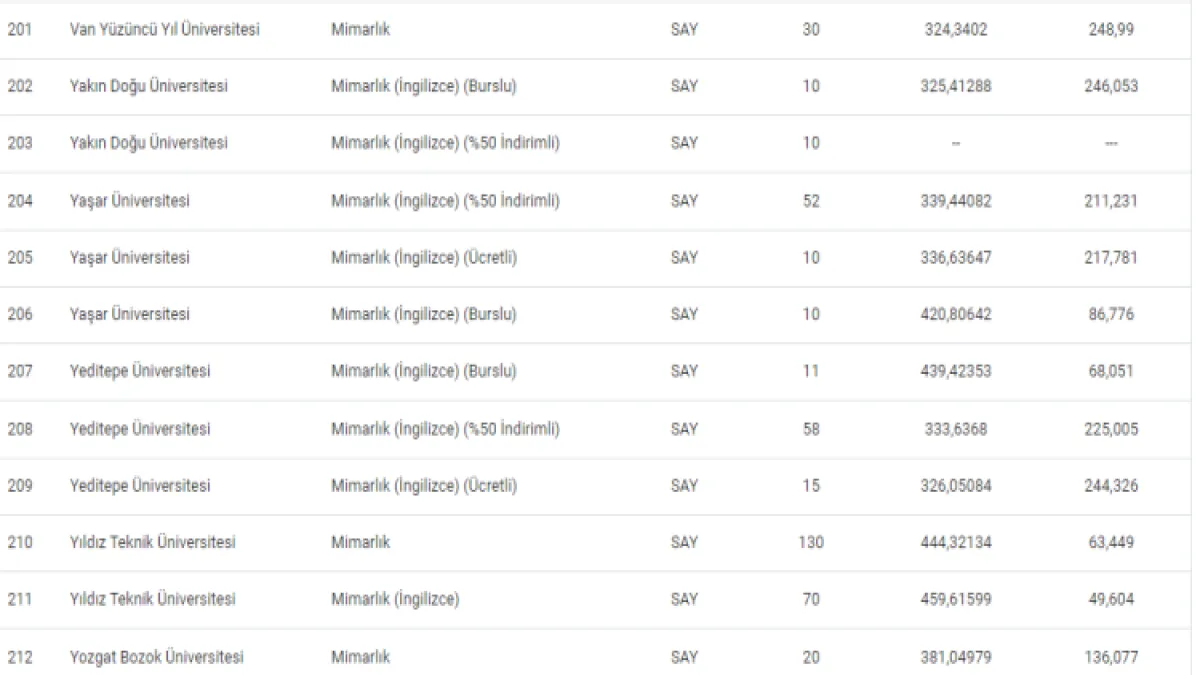Click the quota value 58
The image size is (1200, 675).
811,429
